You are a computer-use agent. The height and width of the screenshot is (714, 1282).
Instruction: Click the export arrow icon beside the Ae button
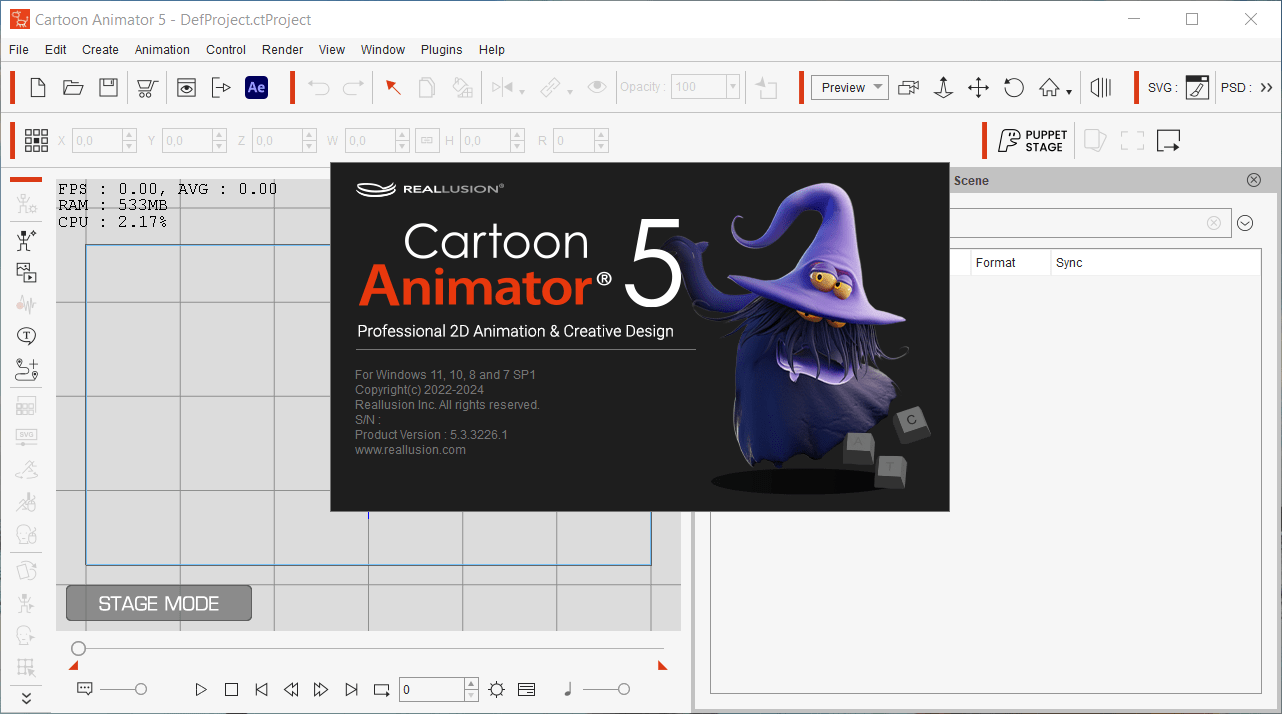click(221, 88)
